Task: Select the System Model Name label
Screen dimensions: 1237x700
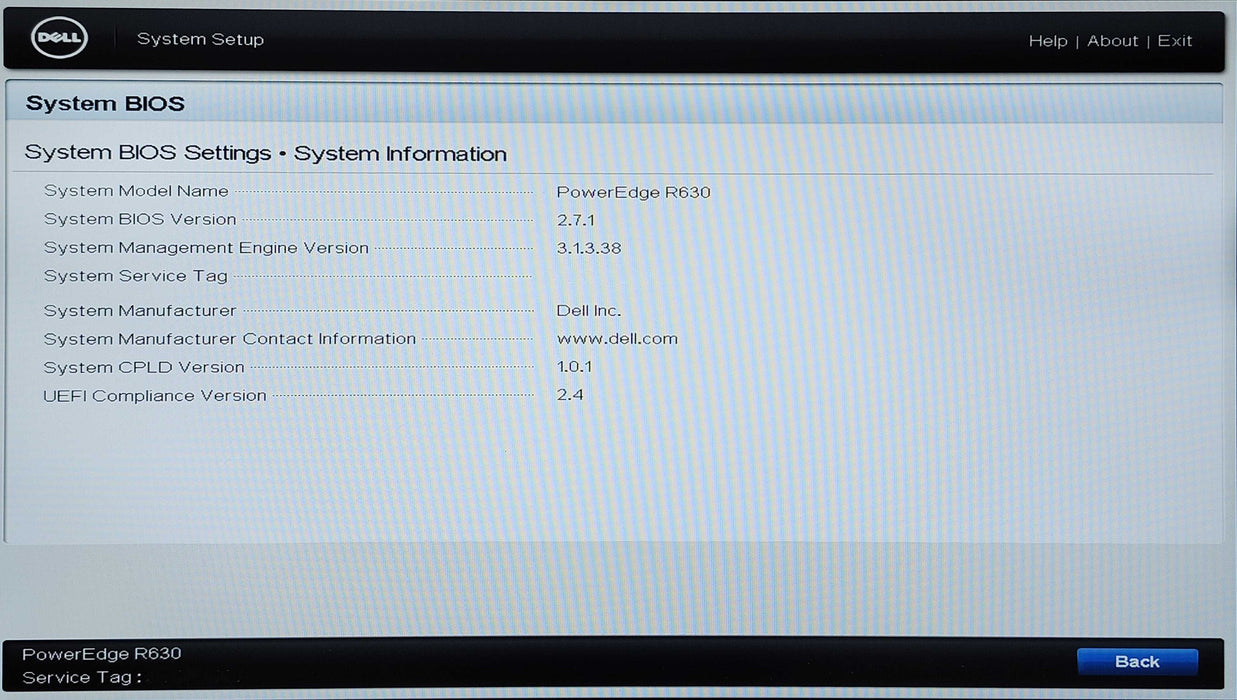Action: pyautogui.click(x=136, y=191)
